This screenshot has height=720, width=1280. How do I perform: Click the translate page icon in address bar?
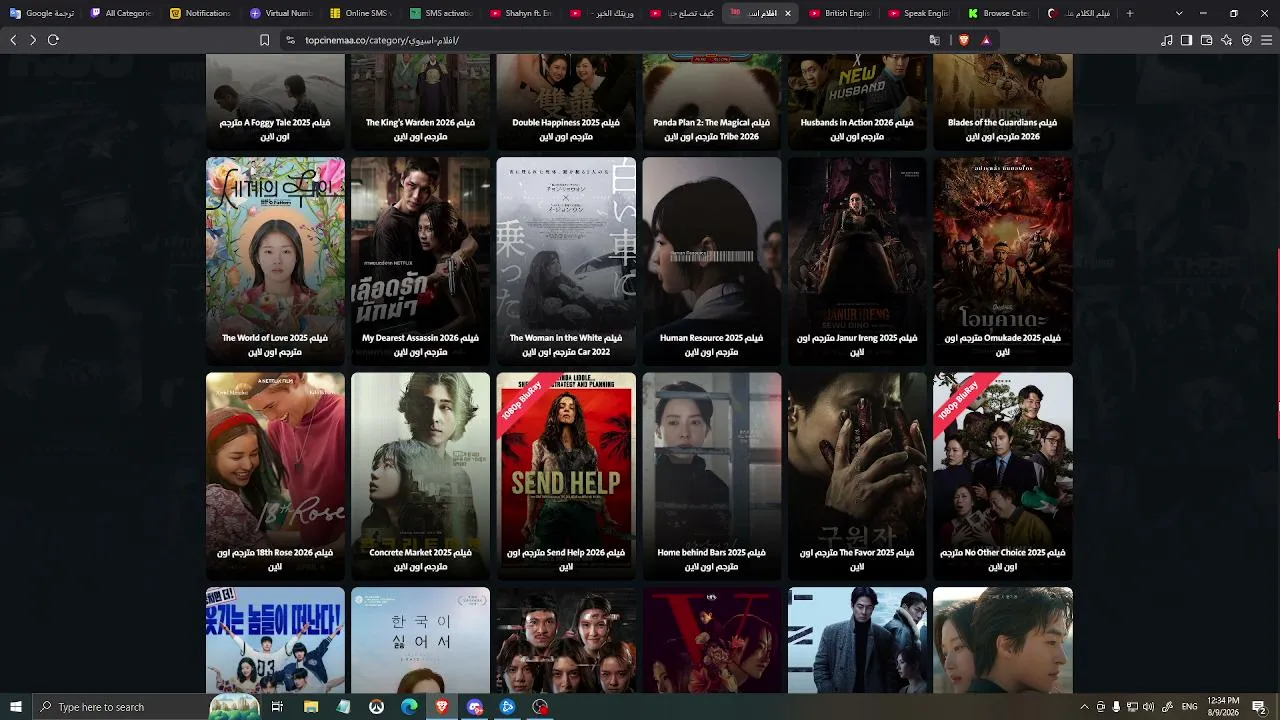(935, 40)
